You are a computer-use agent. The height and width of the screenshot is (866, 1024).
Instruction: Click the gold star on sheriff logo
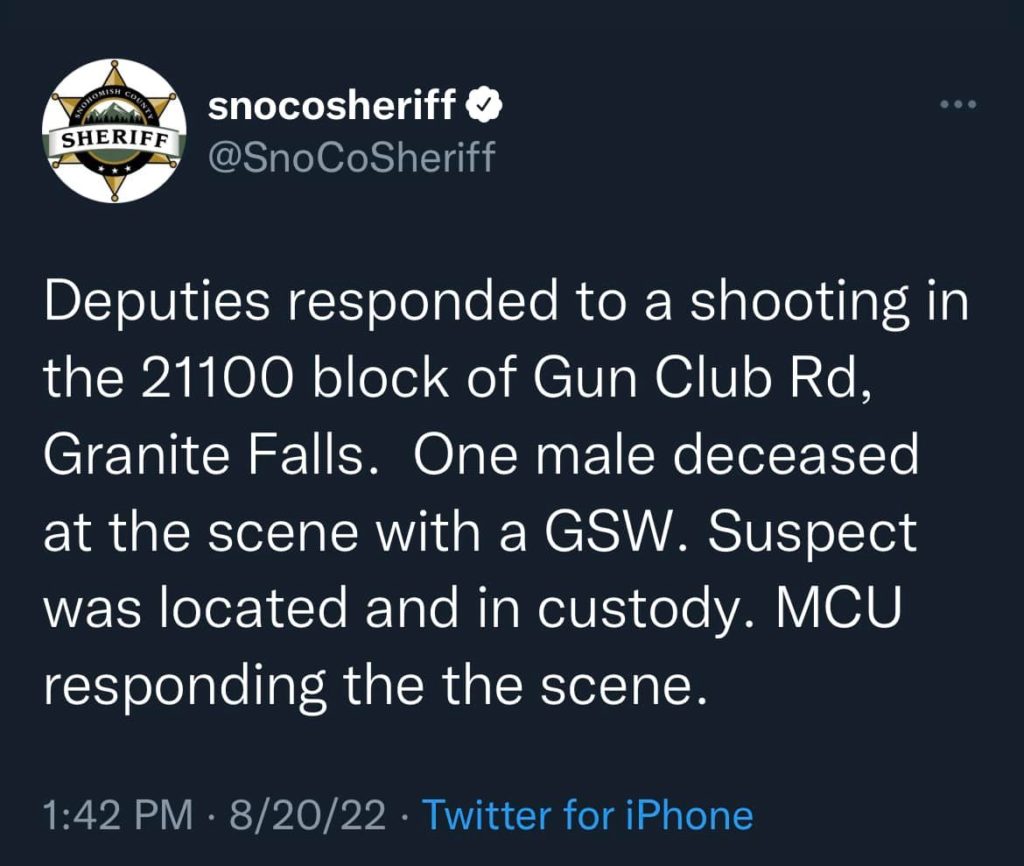(114, 131)
